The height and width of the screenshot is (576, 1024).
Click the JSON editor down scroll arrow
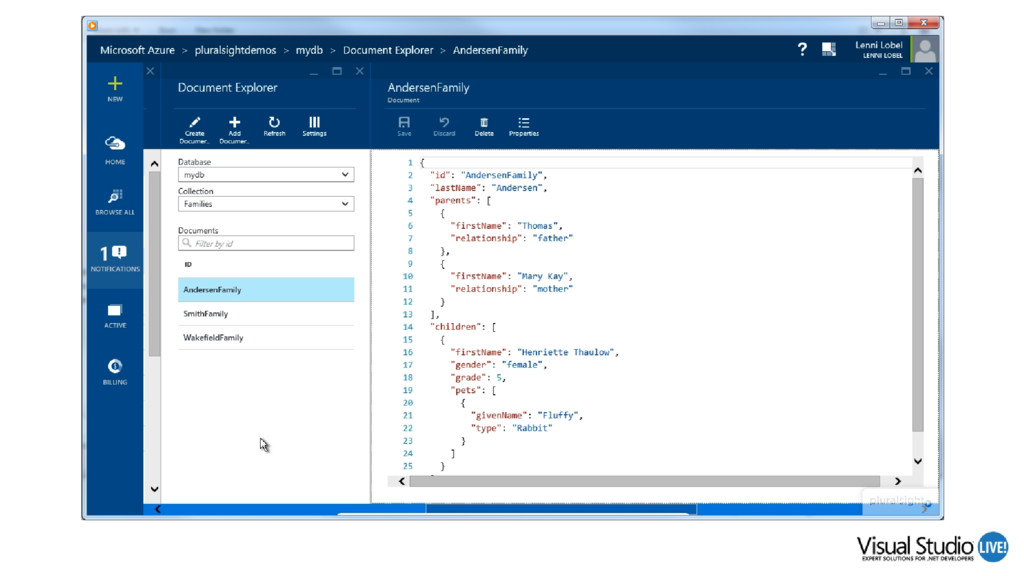pos(918,461)
